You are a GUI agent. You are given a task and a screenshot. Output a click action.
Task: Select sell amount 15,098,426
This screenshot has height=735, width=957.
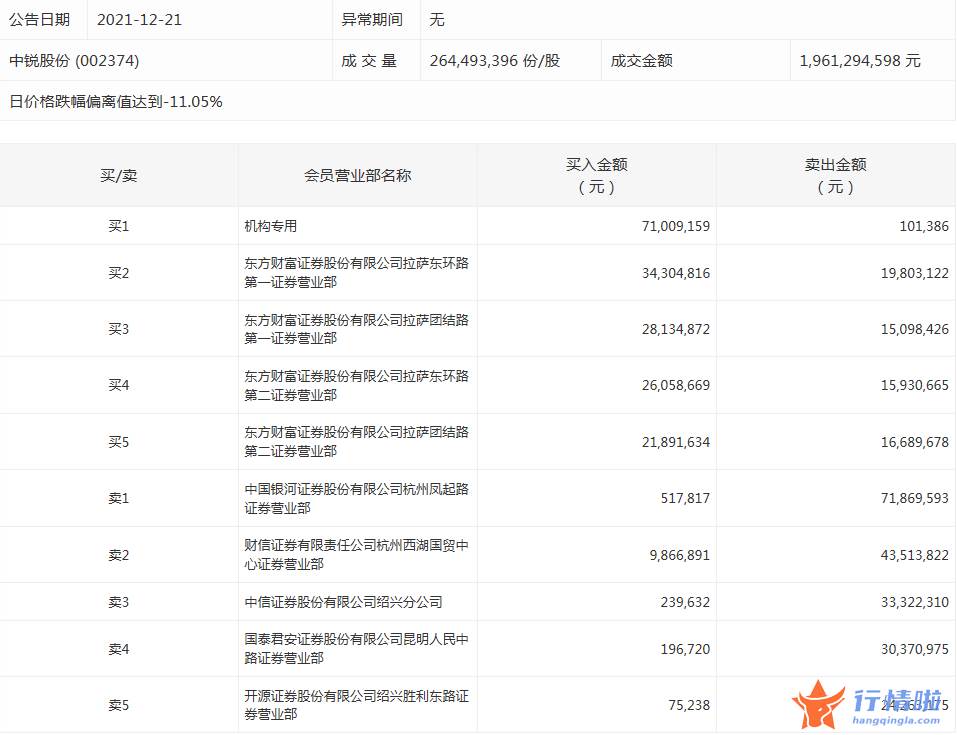[914, 329]
